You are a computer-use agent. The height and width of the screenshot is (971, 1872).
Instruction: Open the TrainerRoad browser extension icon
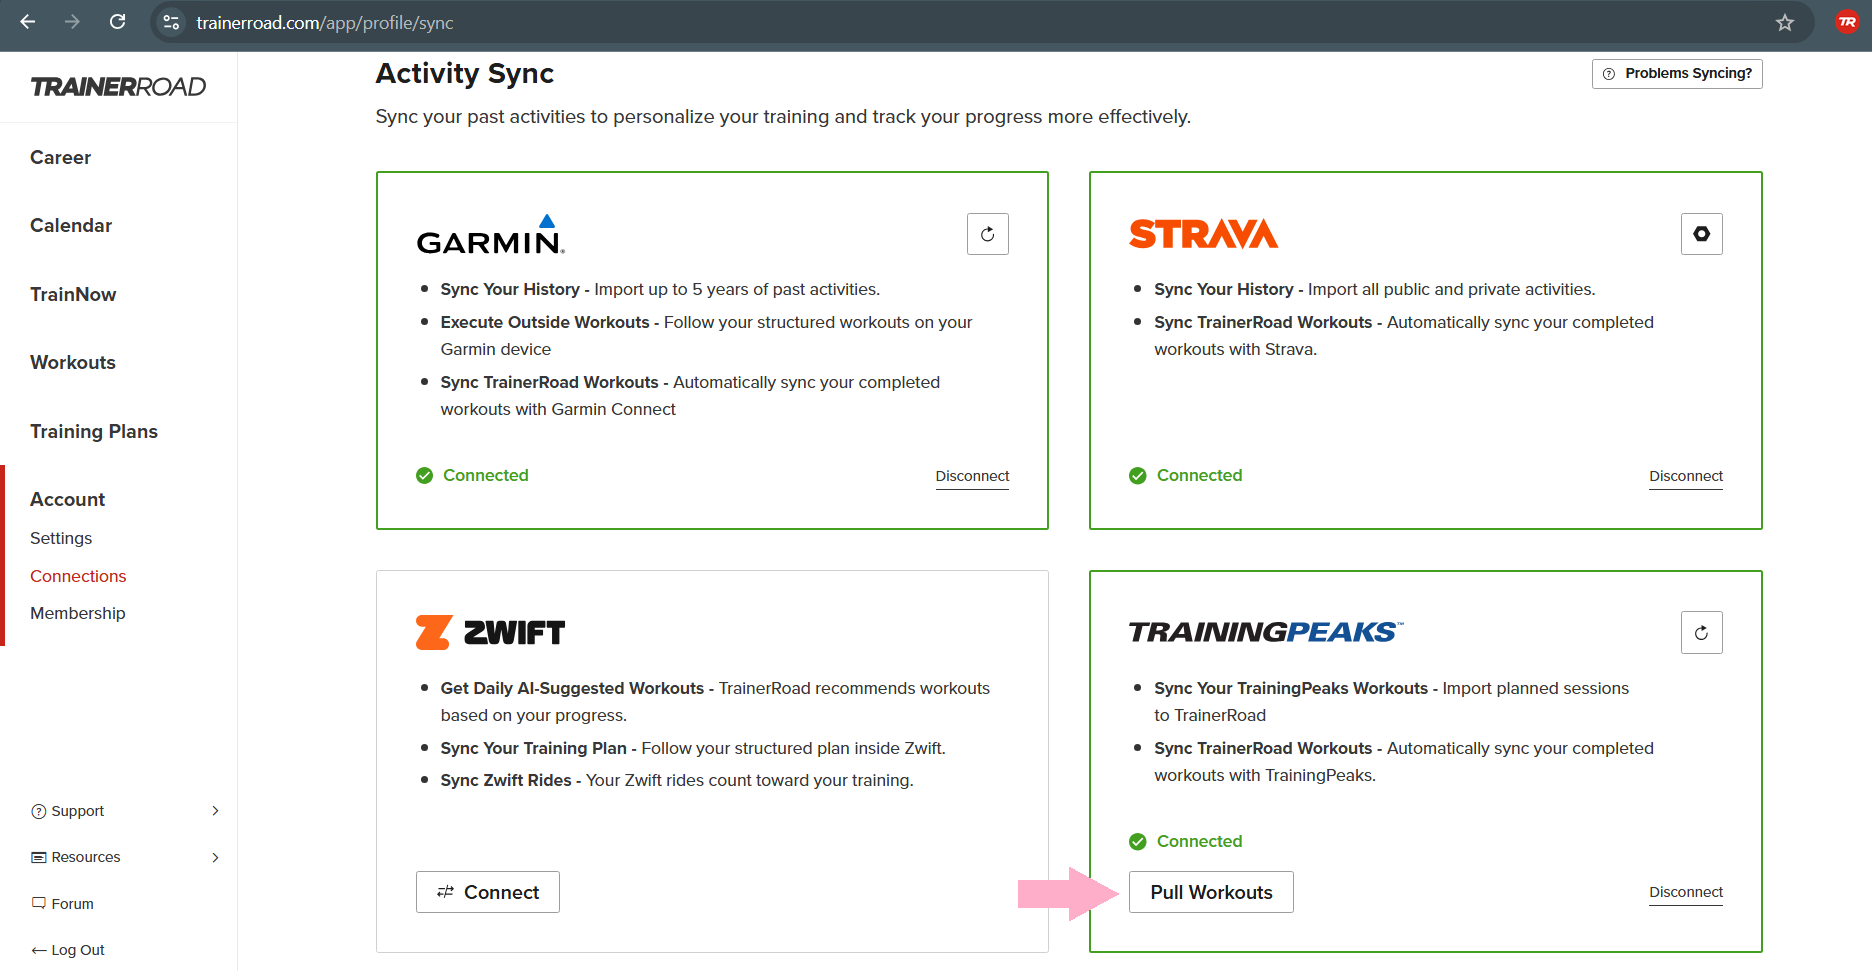point(1847,22)
